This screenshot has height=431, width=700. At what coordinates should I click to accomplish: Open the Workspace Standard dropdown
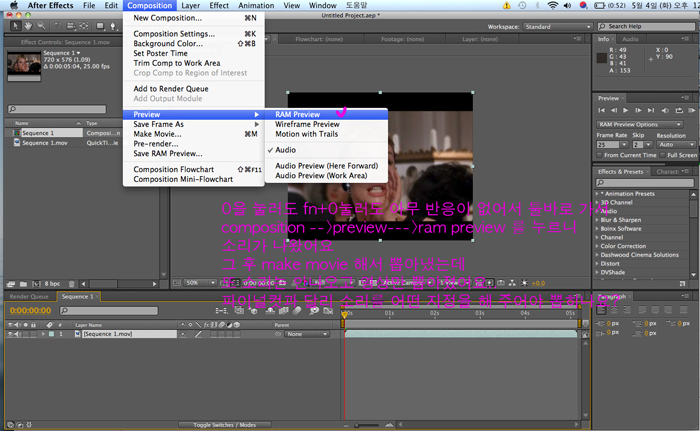tap(557, 27)
